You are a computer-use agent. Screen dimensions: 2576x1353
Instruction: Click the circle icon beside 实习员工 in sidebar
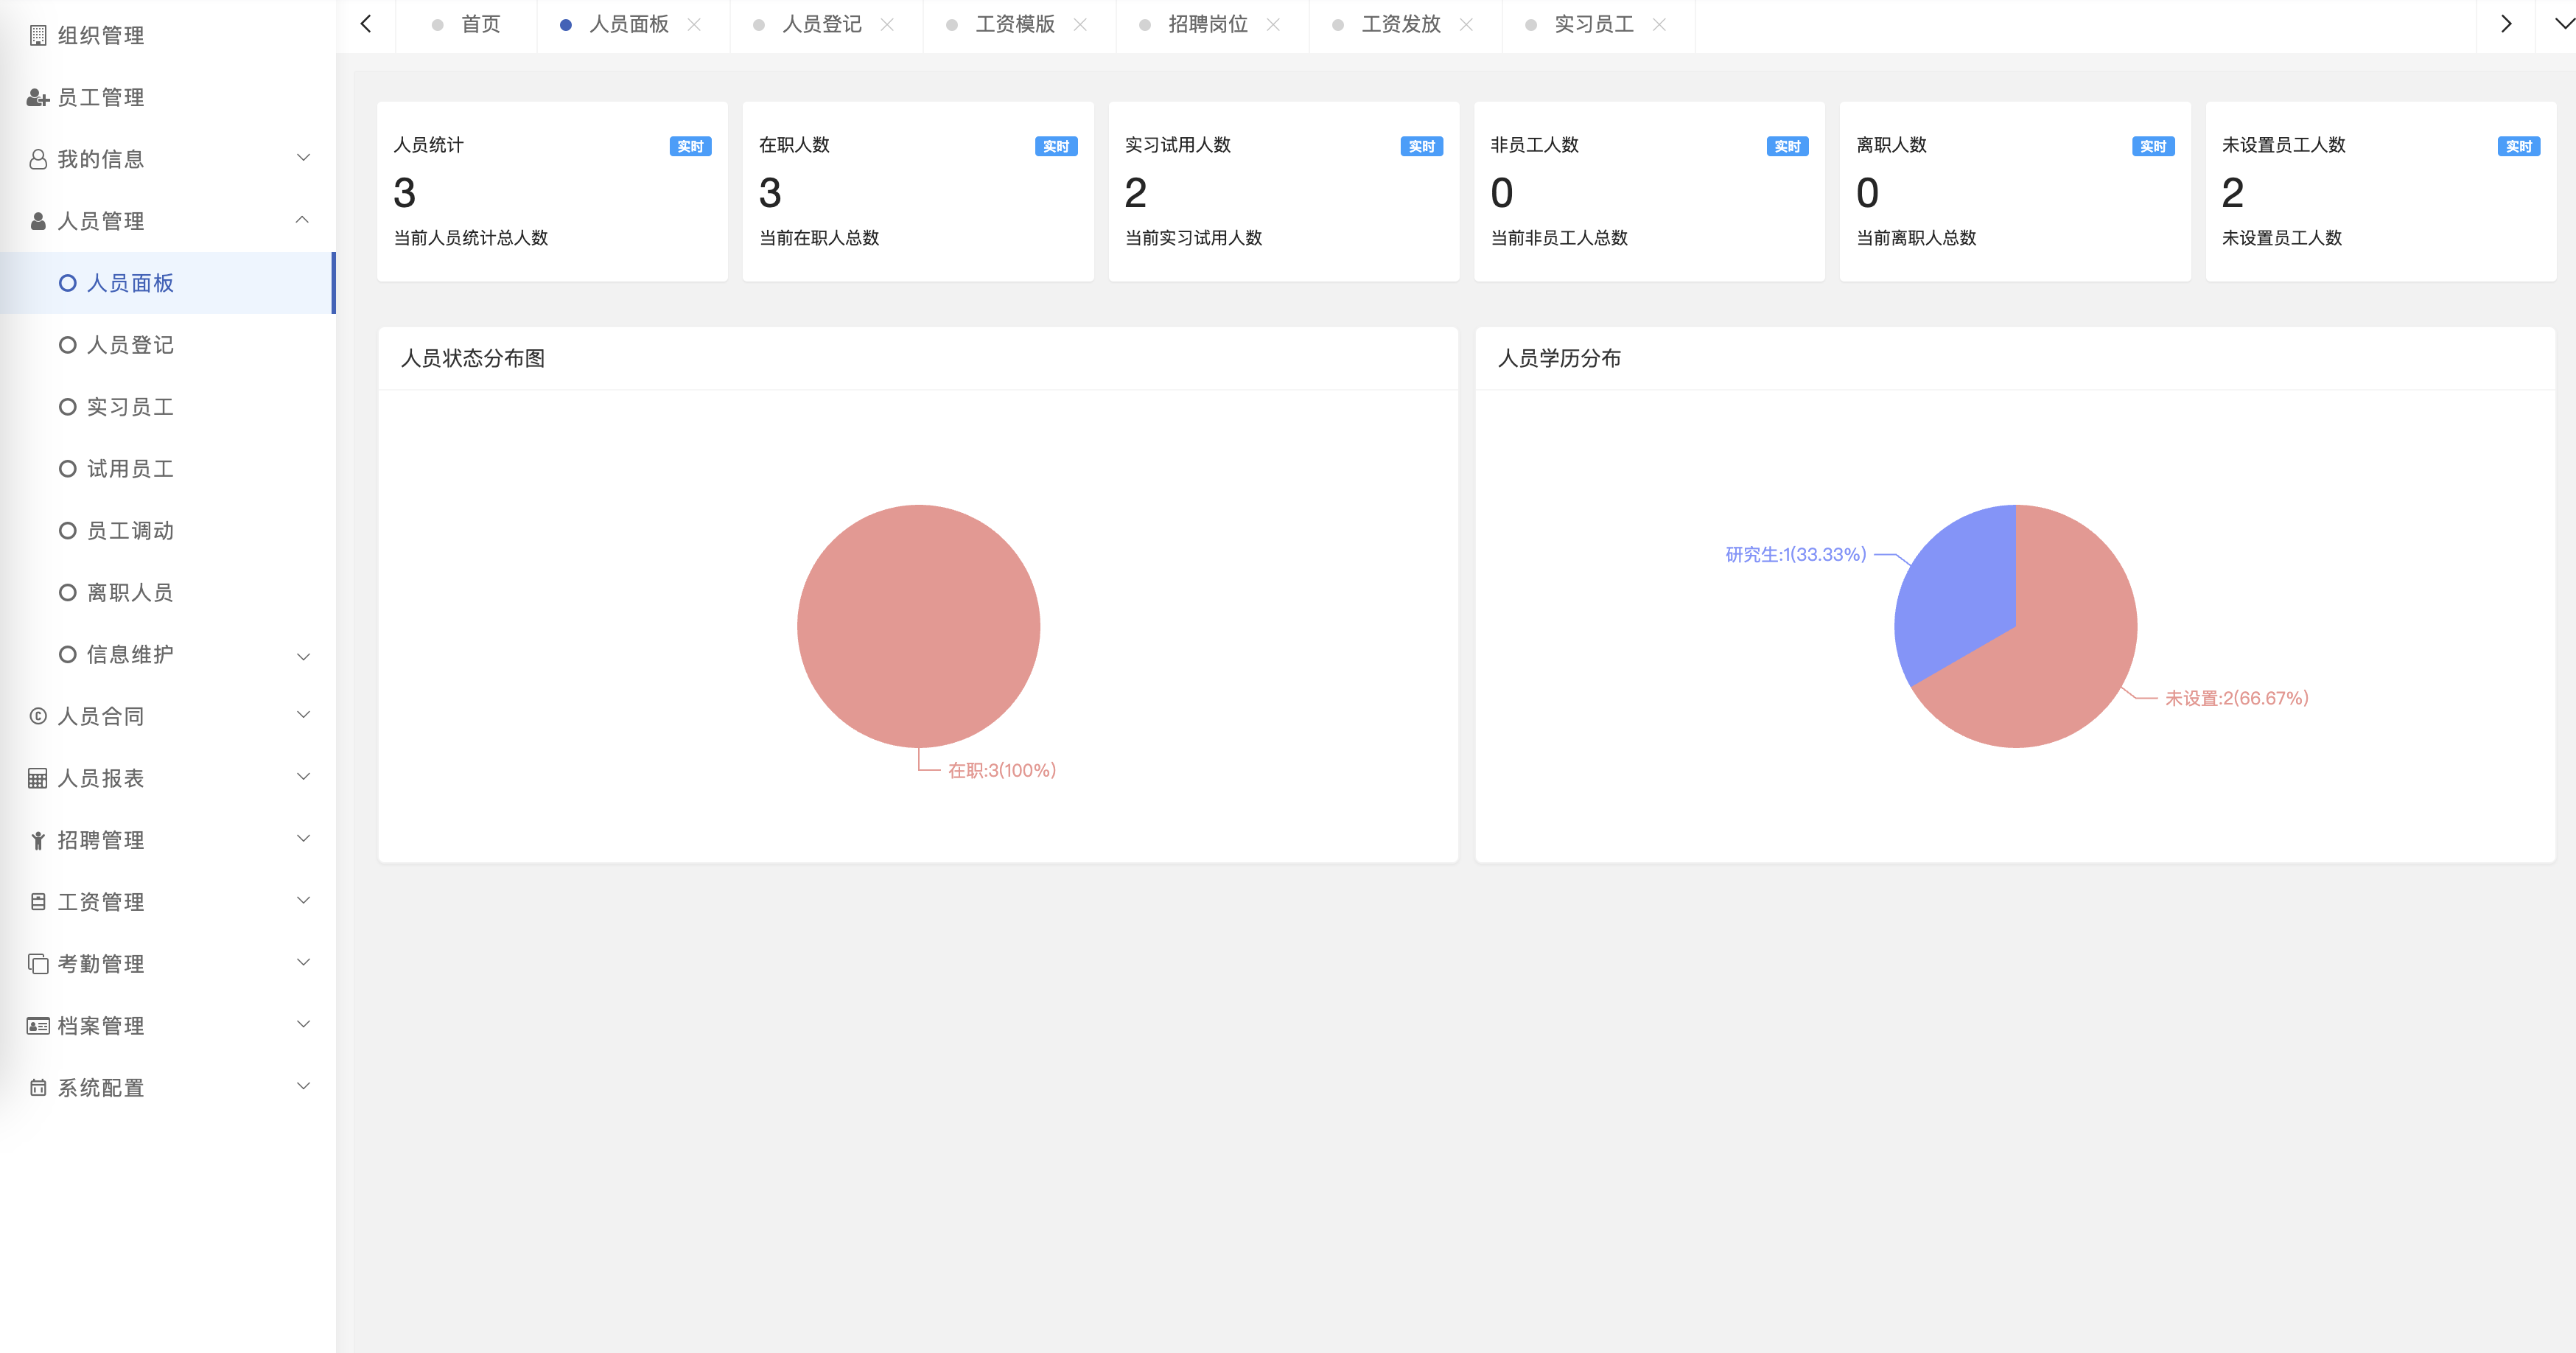(68, 407)
